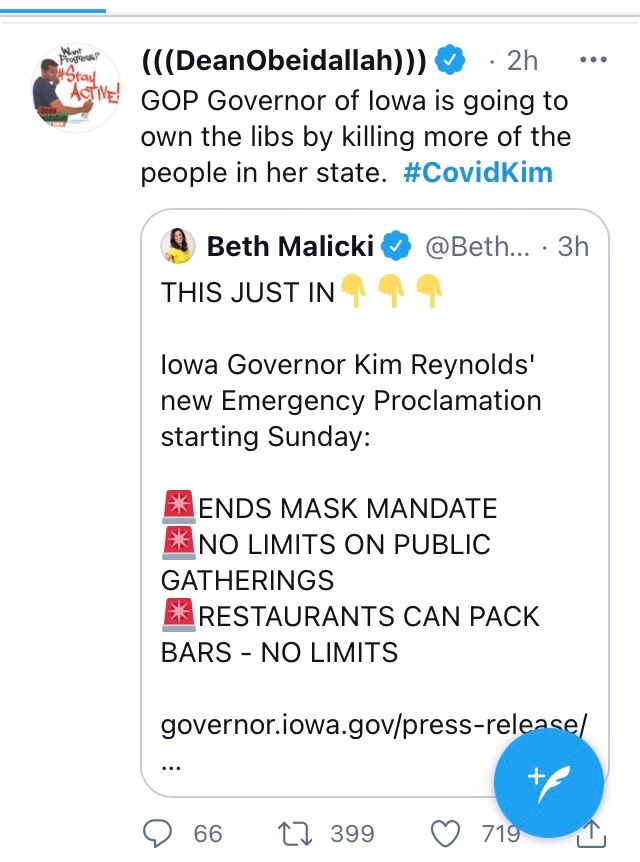Open Beth Malicki's small avatar
Viewport: 640px width, 862px height.
tap(177, 246)
